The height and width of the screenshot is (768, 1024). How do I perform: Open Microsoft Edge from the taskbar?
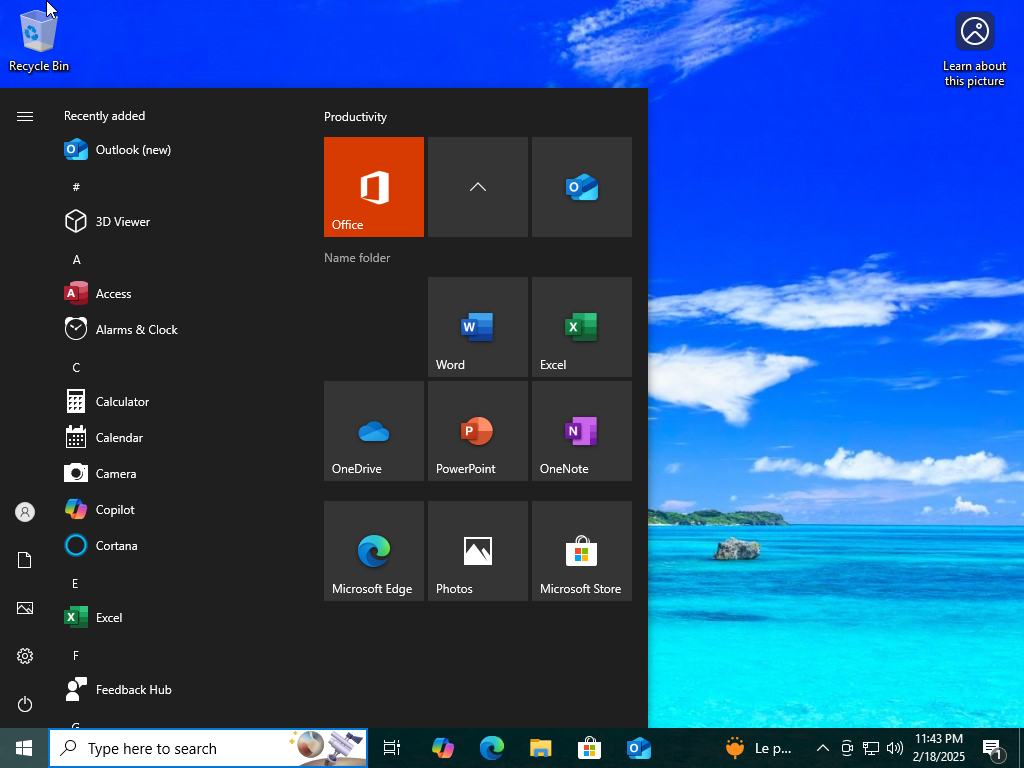coord(492,748)
